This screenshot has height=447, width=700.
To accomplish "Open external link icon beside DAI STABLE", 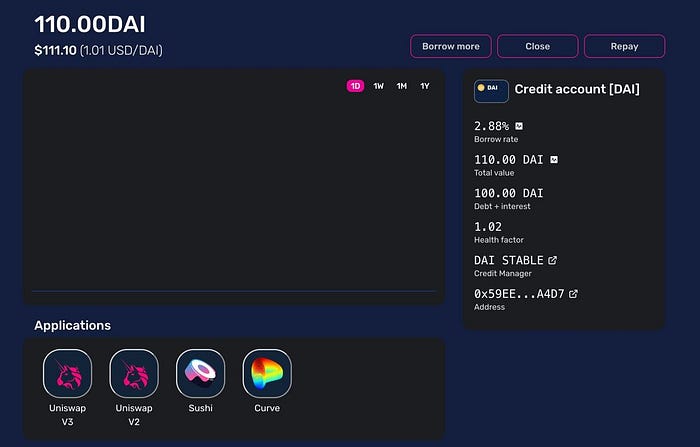I will point(552,260).
